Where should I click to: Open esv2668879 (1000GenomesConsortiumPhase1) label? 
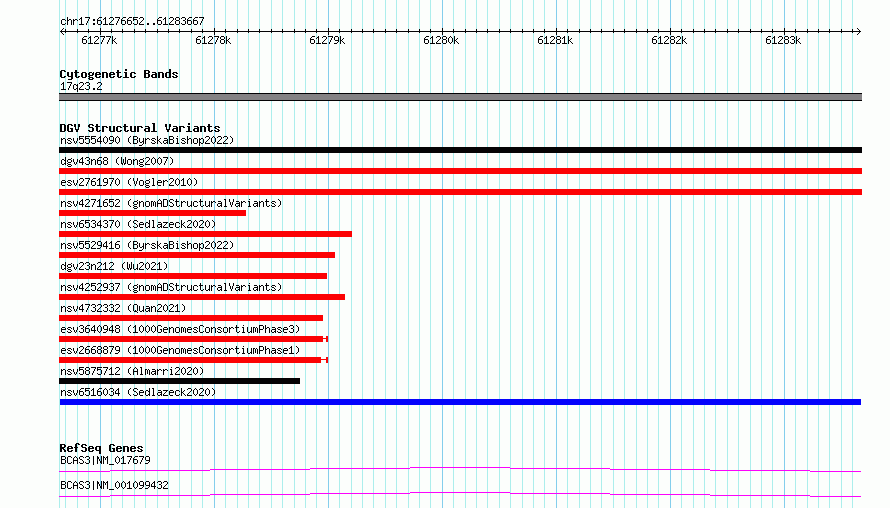pos(180,350)
